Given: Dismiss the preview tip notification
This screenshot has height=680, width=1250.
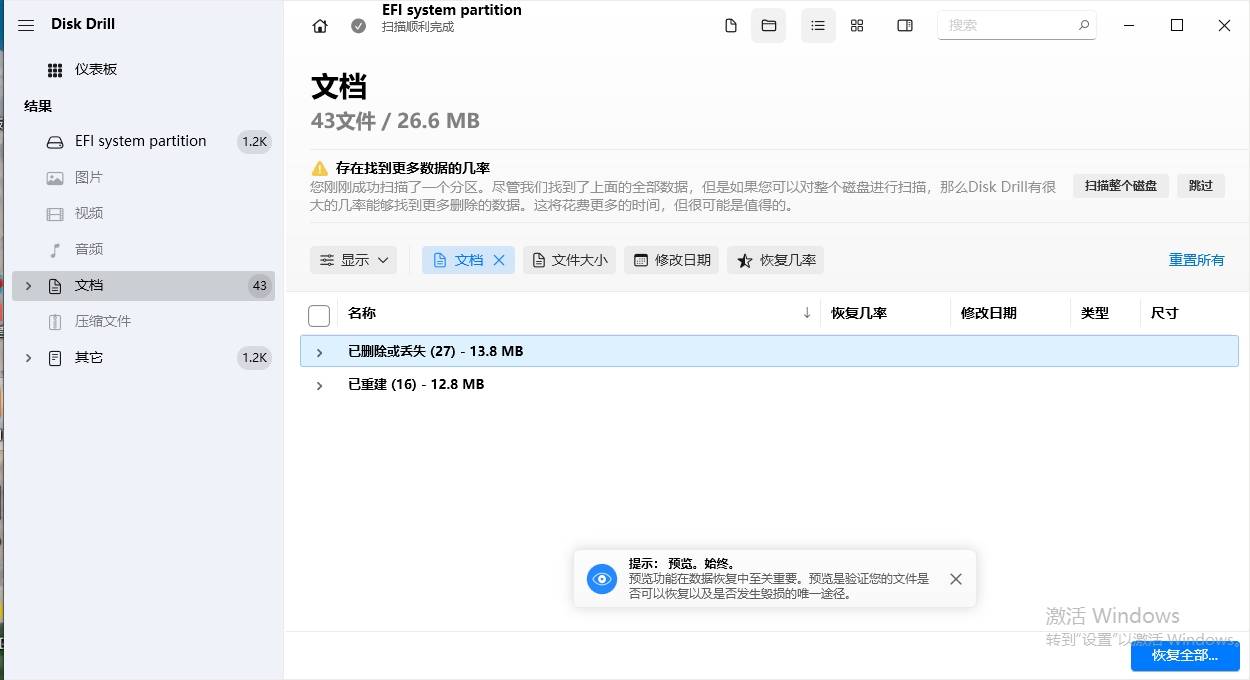Looking at the screenshot, I should click(x=956, y=579).
